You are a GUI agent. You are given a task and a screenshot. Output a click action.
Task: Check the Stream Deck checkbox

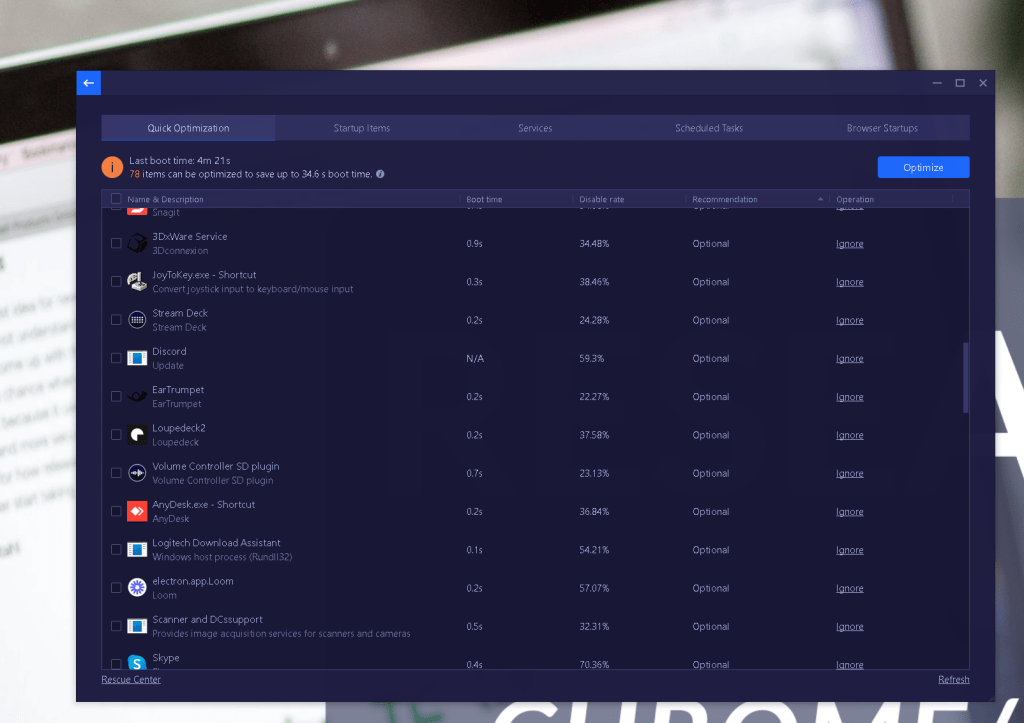(116, 320)
